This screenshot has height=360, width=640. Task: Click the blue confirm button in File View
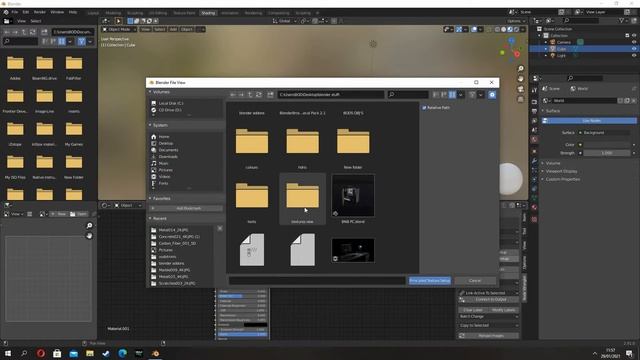429,281
